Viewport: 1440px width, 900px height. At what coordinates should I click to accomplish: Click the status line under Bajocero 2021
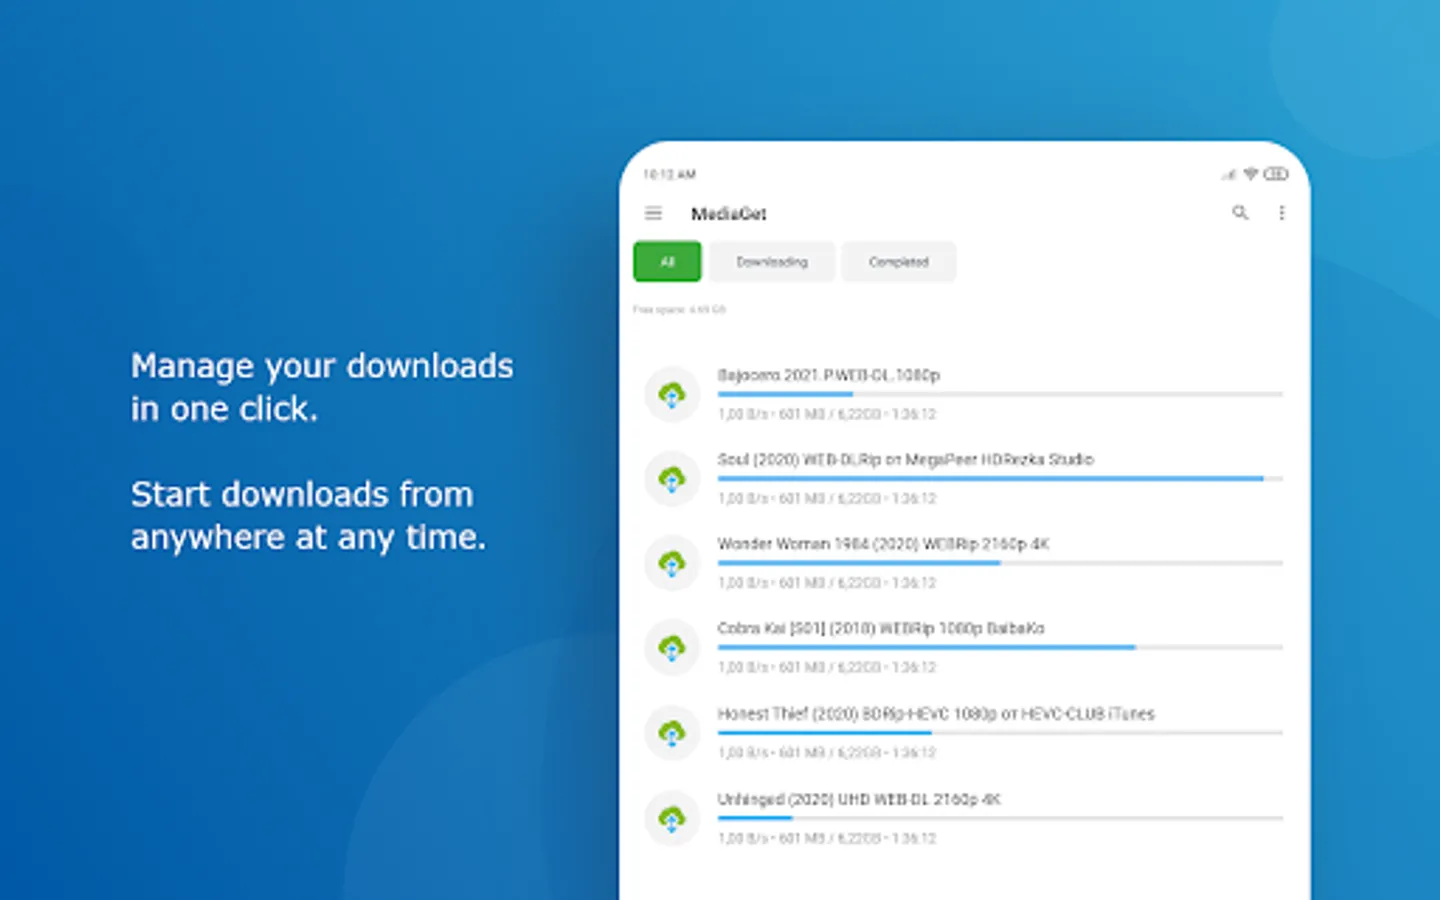coord(827,414)
